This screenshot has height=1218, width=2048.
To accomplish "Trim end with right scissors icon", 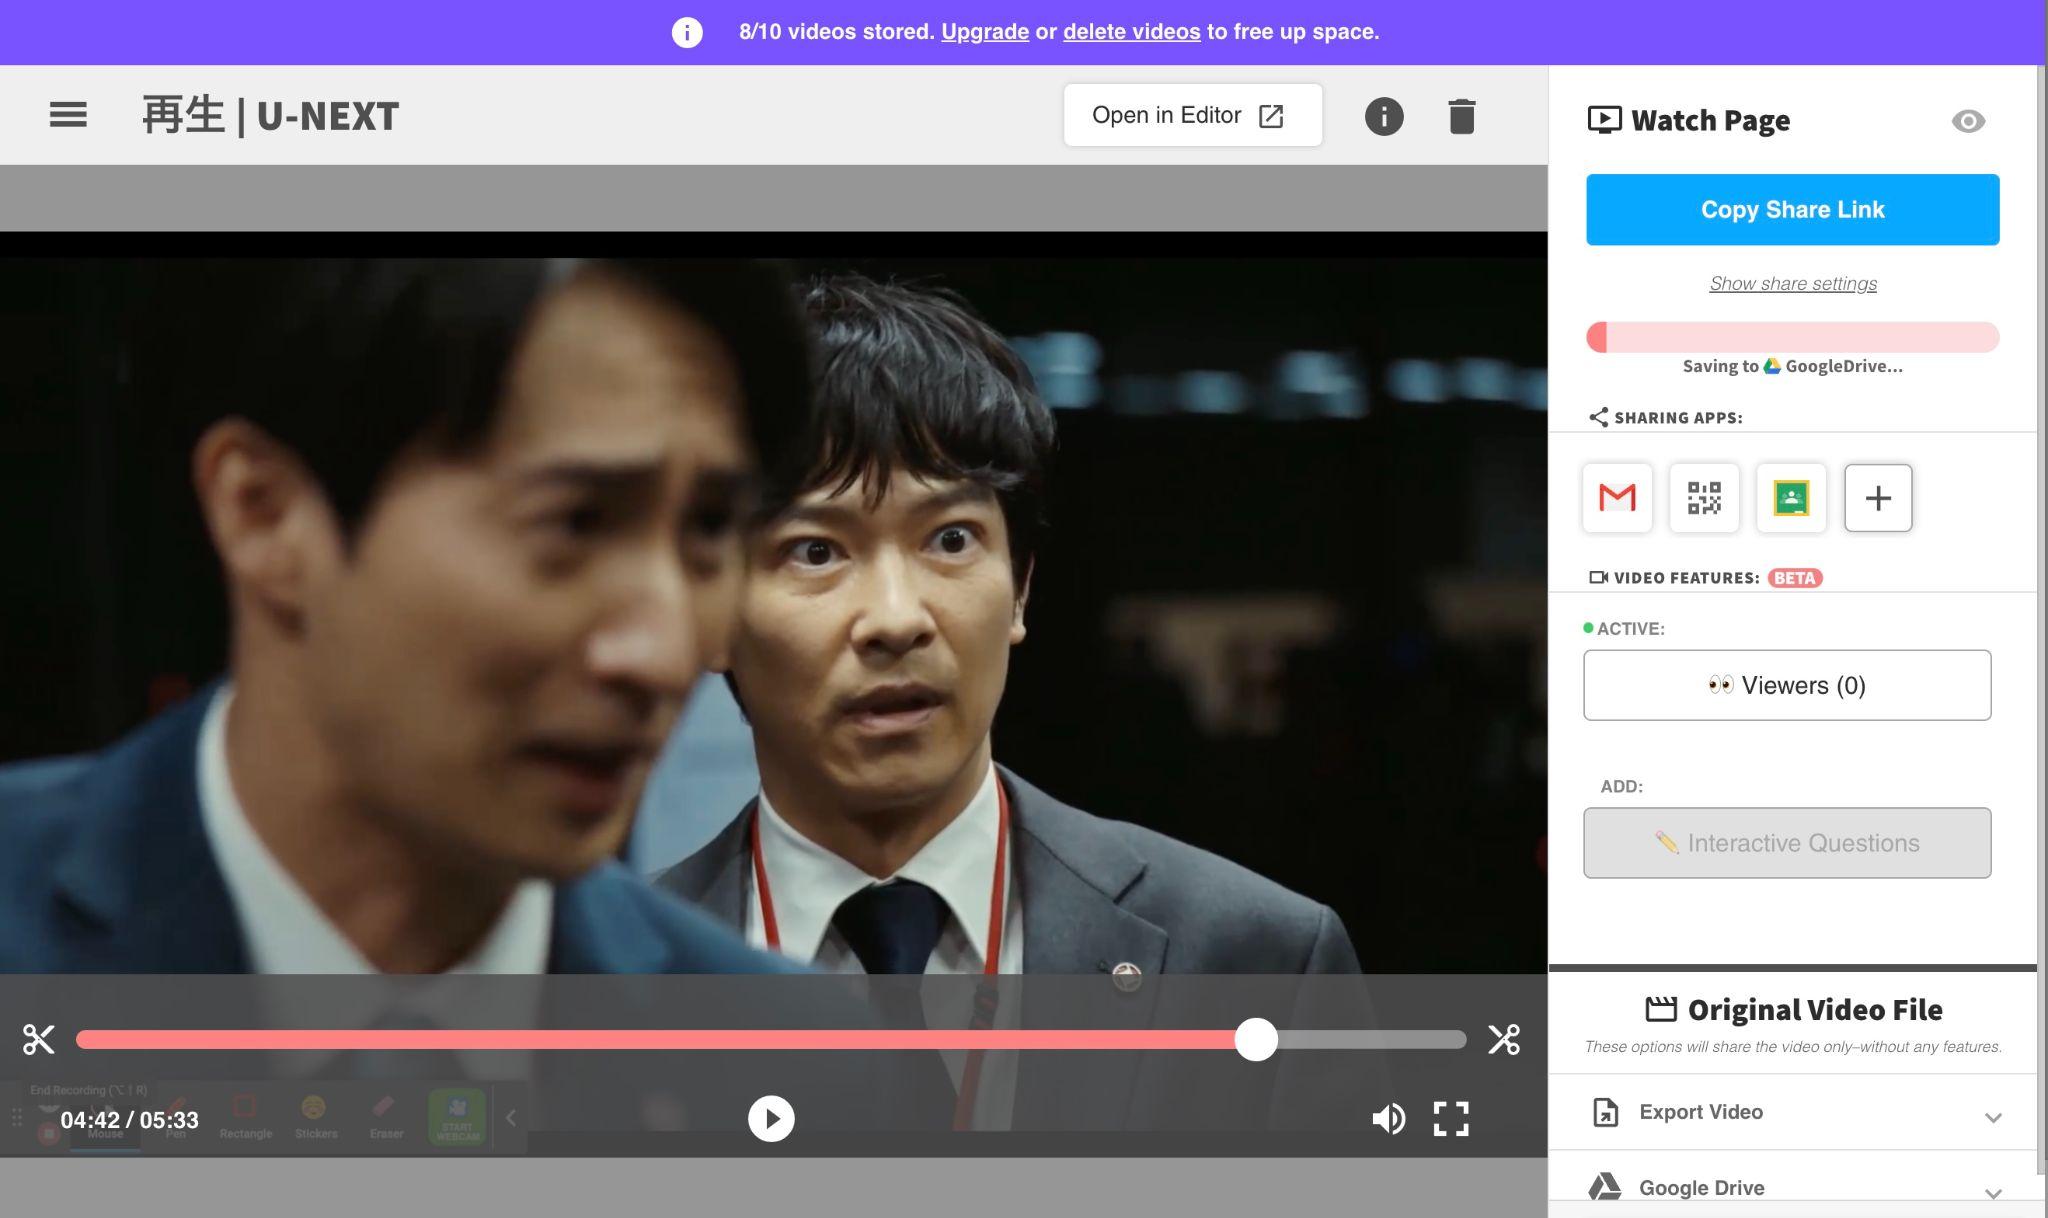I will tap(1504, 1039).
